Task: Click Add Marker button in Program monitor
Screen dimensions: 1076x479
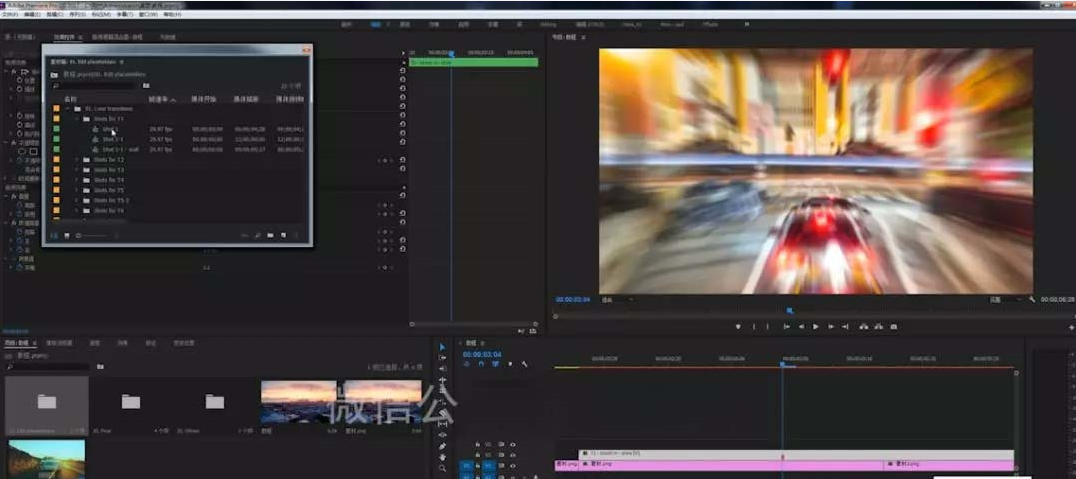Action: click(738, 327)
